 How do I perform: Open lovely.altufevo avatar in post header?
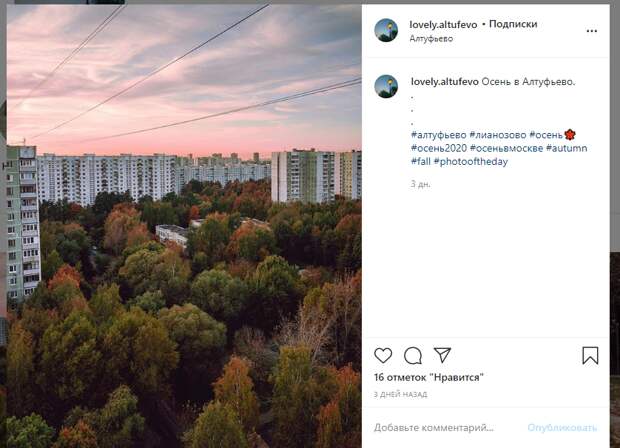(x=386, y=30)
